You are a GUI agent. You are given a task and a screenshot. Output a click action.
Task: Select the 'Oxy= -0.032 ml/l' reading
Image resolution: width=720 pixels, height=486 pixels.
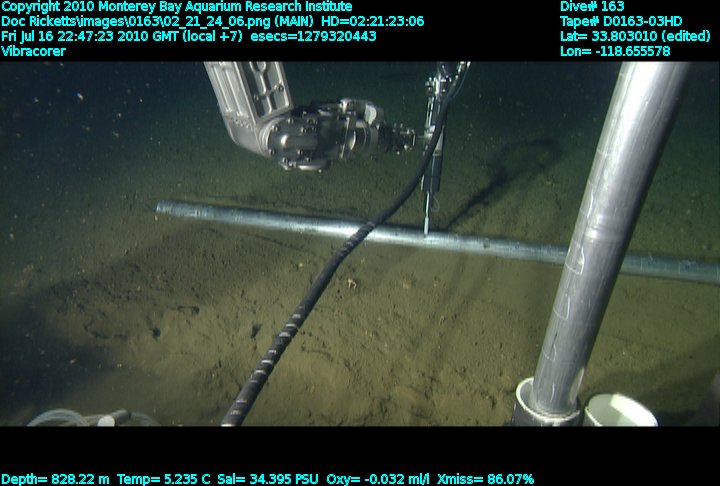tap(378, 479)
